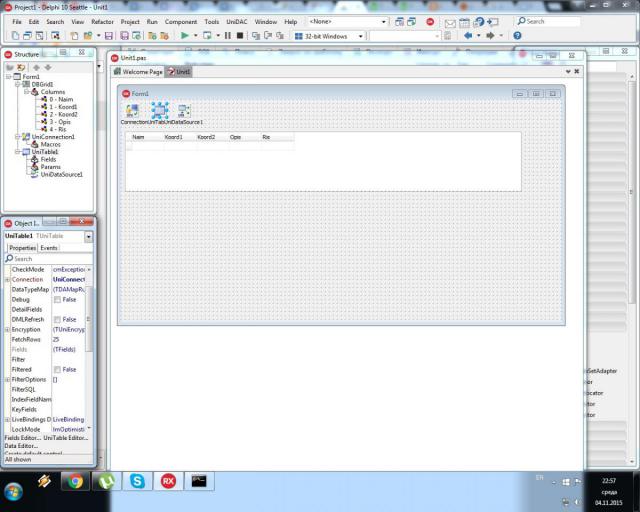Click the down arrow in Structure toolbar
640x512 pixels.
coord(48,67)
